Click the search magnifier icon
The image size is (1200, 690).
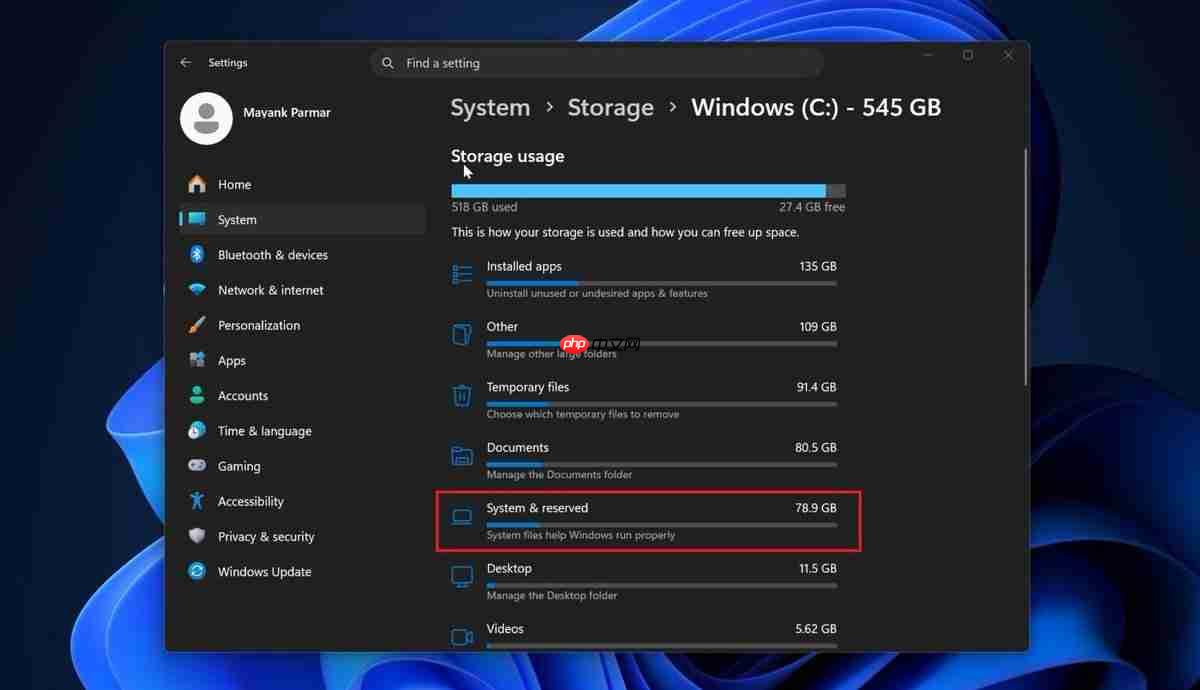click(388, 63)
